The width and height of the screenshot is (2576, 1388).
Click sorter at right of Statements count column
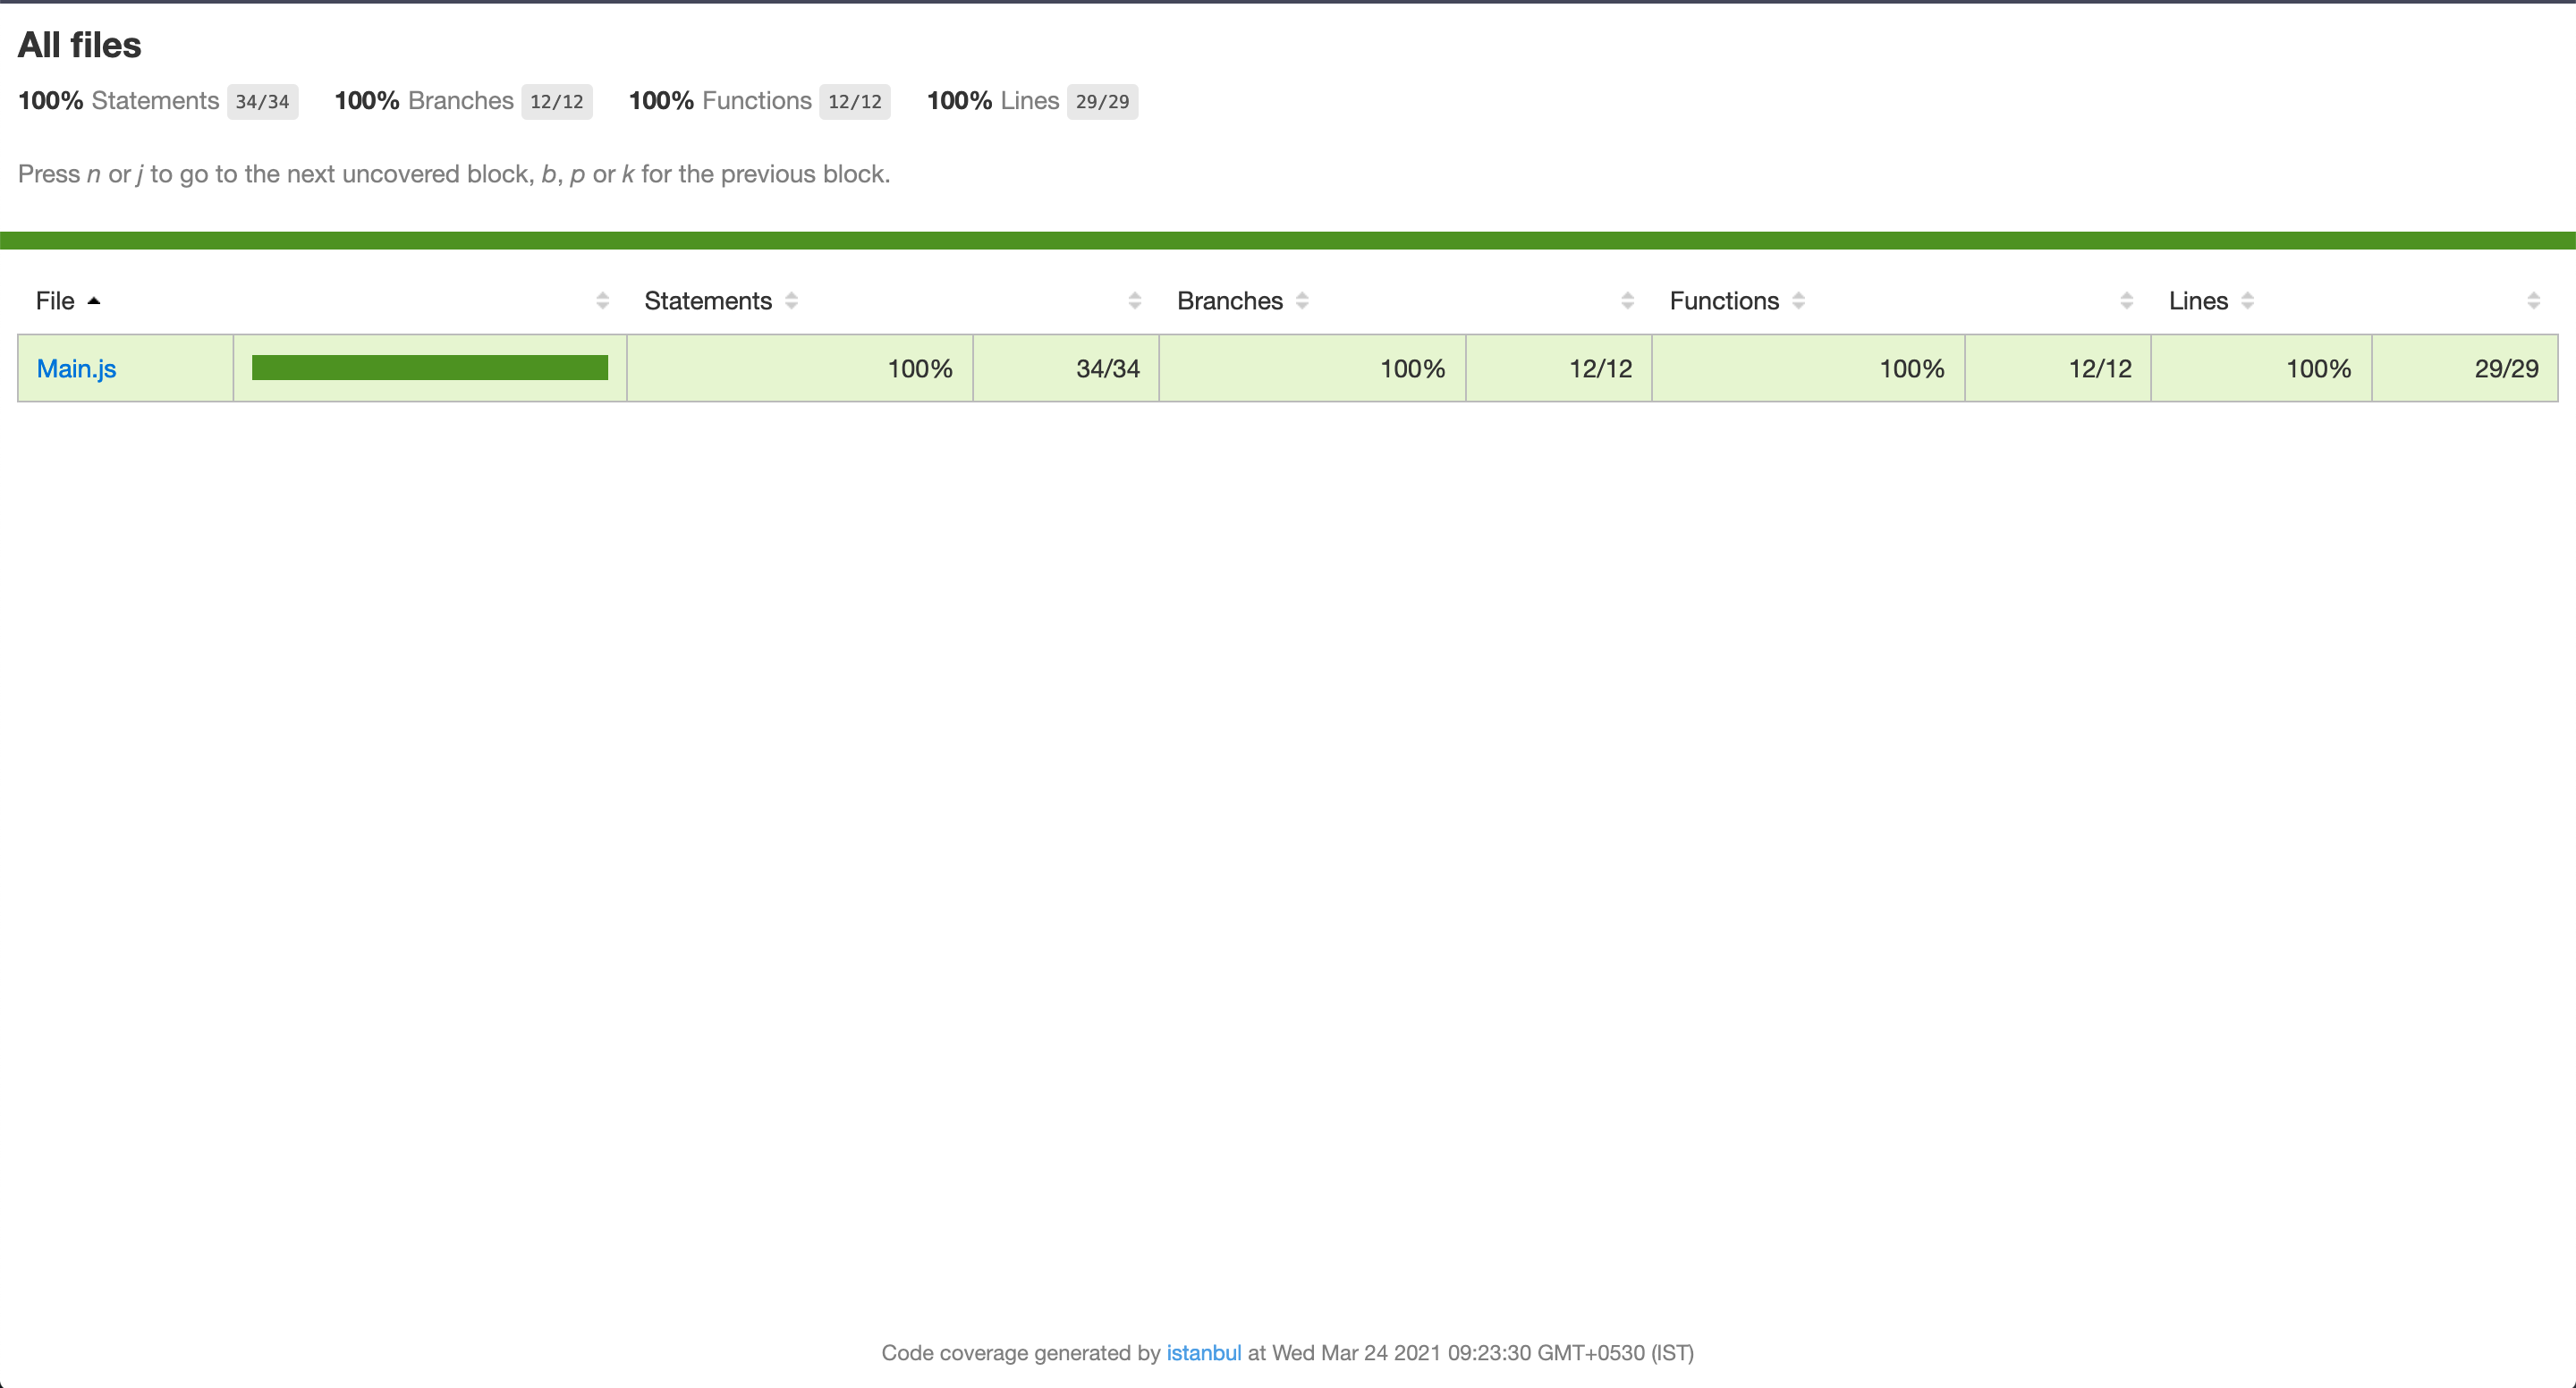click(1134, 301)
